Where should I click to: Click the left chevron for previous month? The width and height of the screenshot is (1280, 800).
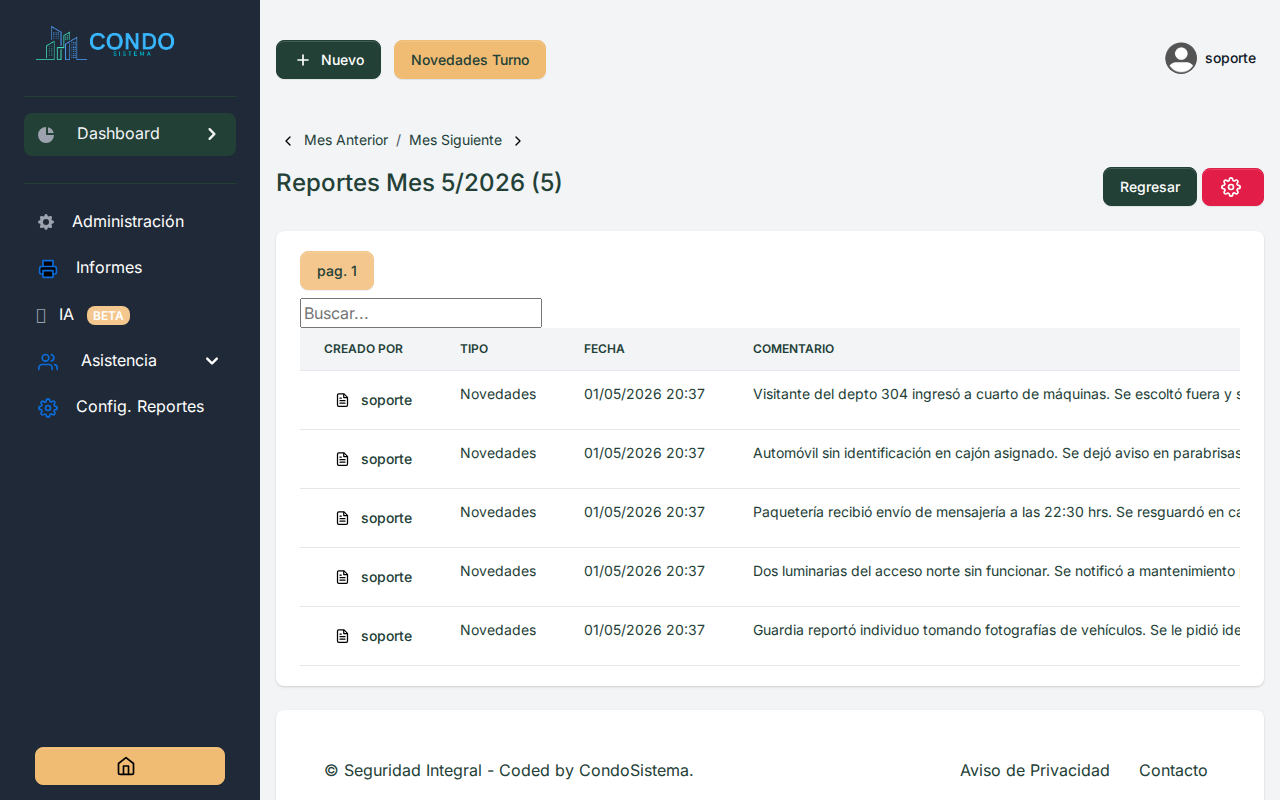[x=288, y=141]
